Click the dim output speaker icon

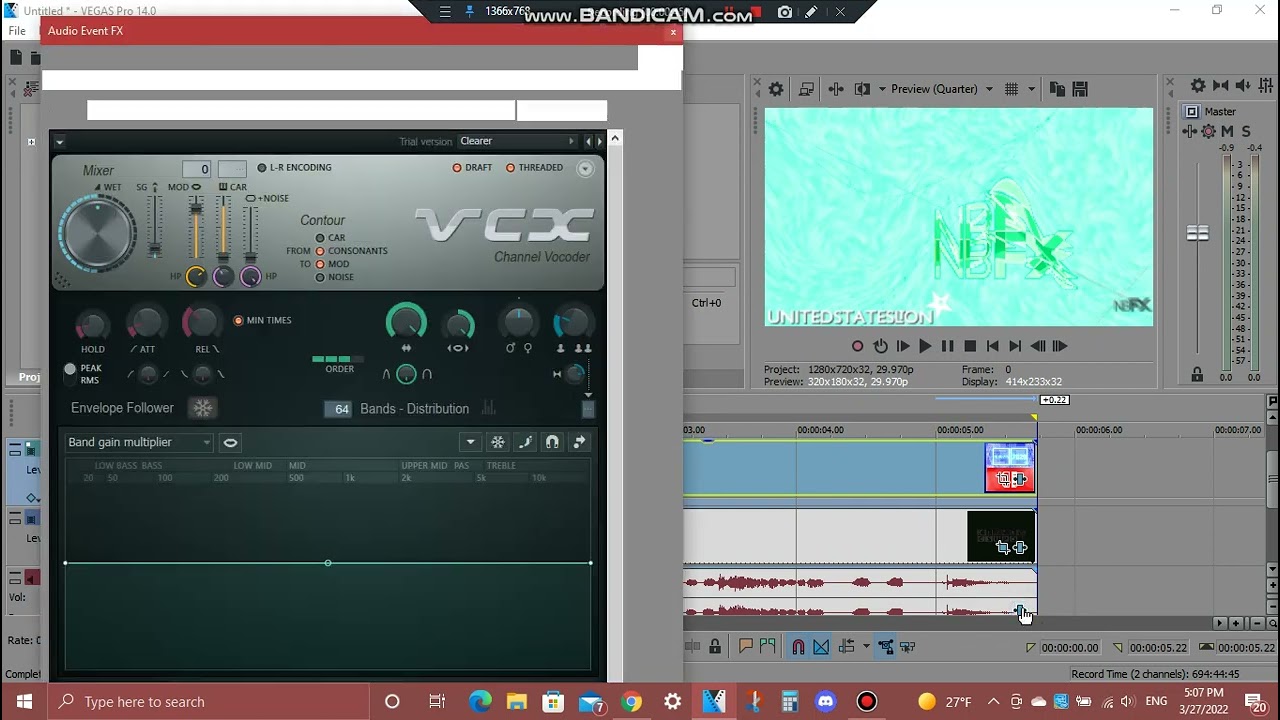(1243, 86)
